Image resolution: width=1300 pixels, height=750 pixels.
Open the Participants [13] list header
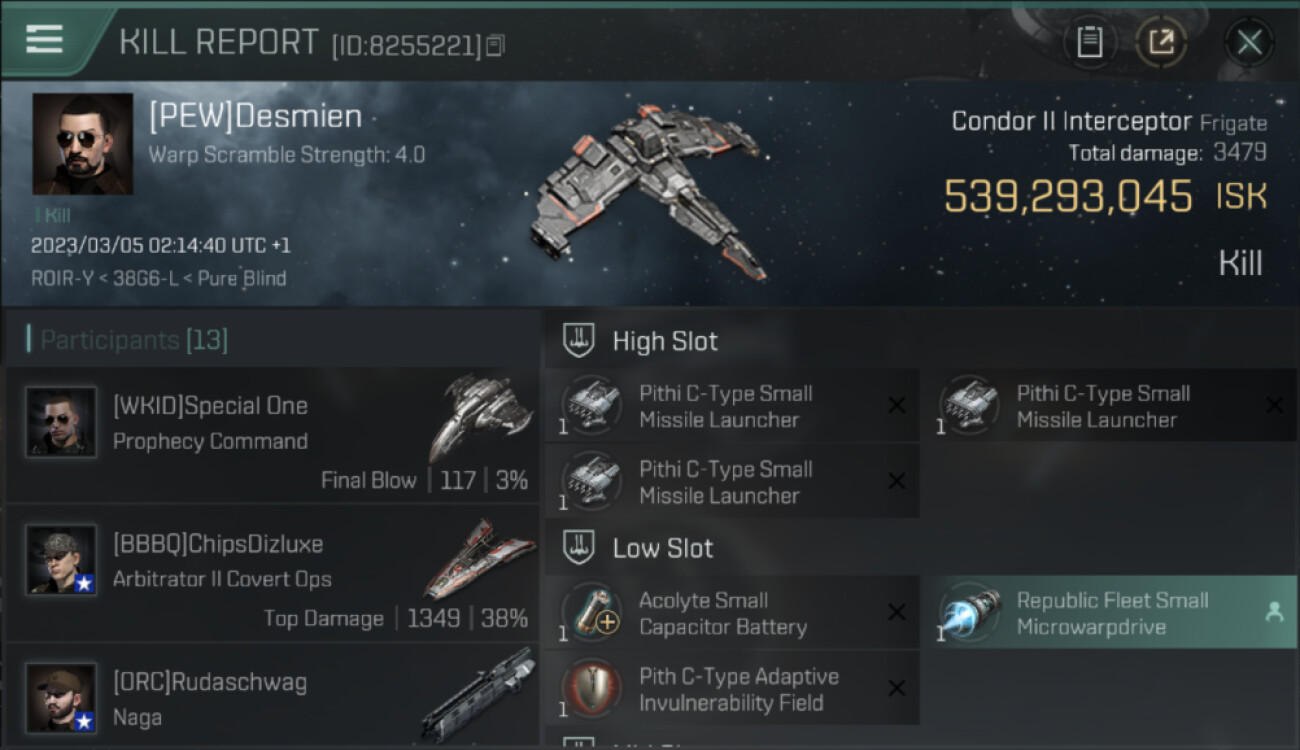128,340
